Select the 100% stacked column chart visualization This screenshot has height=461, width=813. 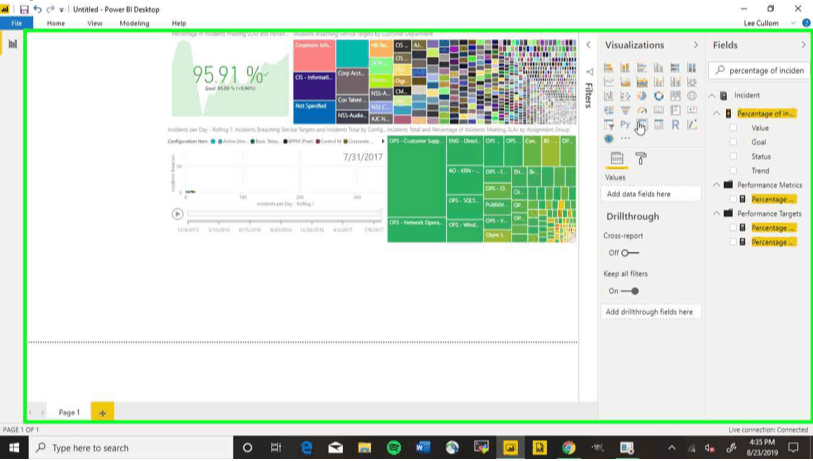692,67
